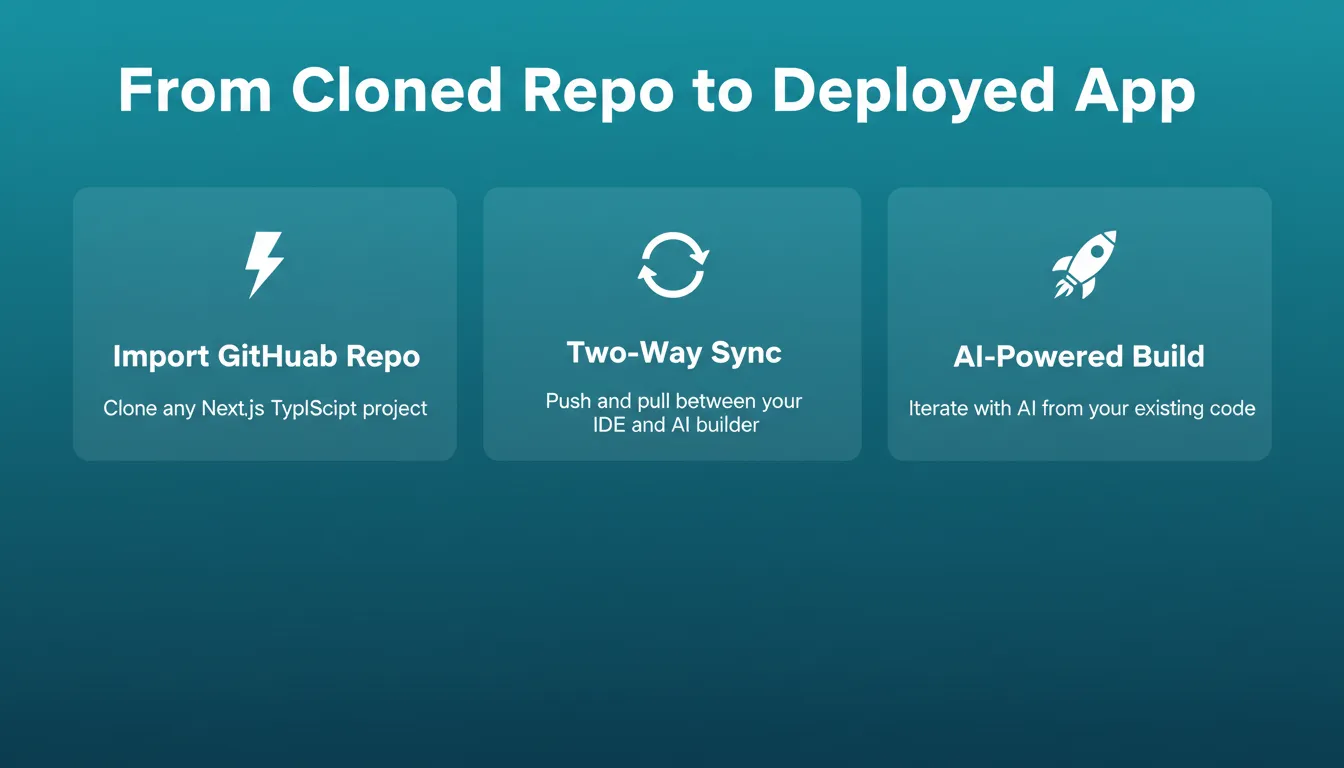This screenshot has width=1344, height=768.
Task: Click 'Iterate with AI from your existing code'
Action: coord(1082,408)
